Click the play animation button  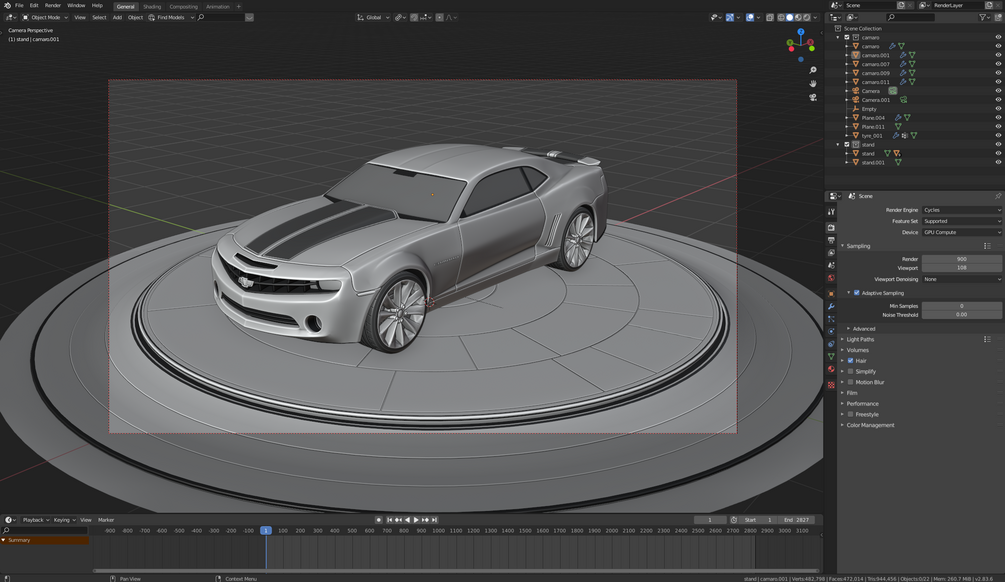(416, 520)
